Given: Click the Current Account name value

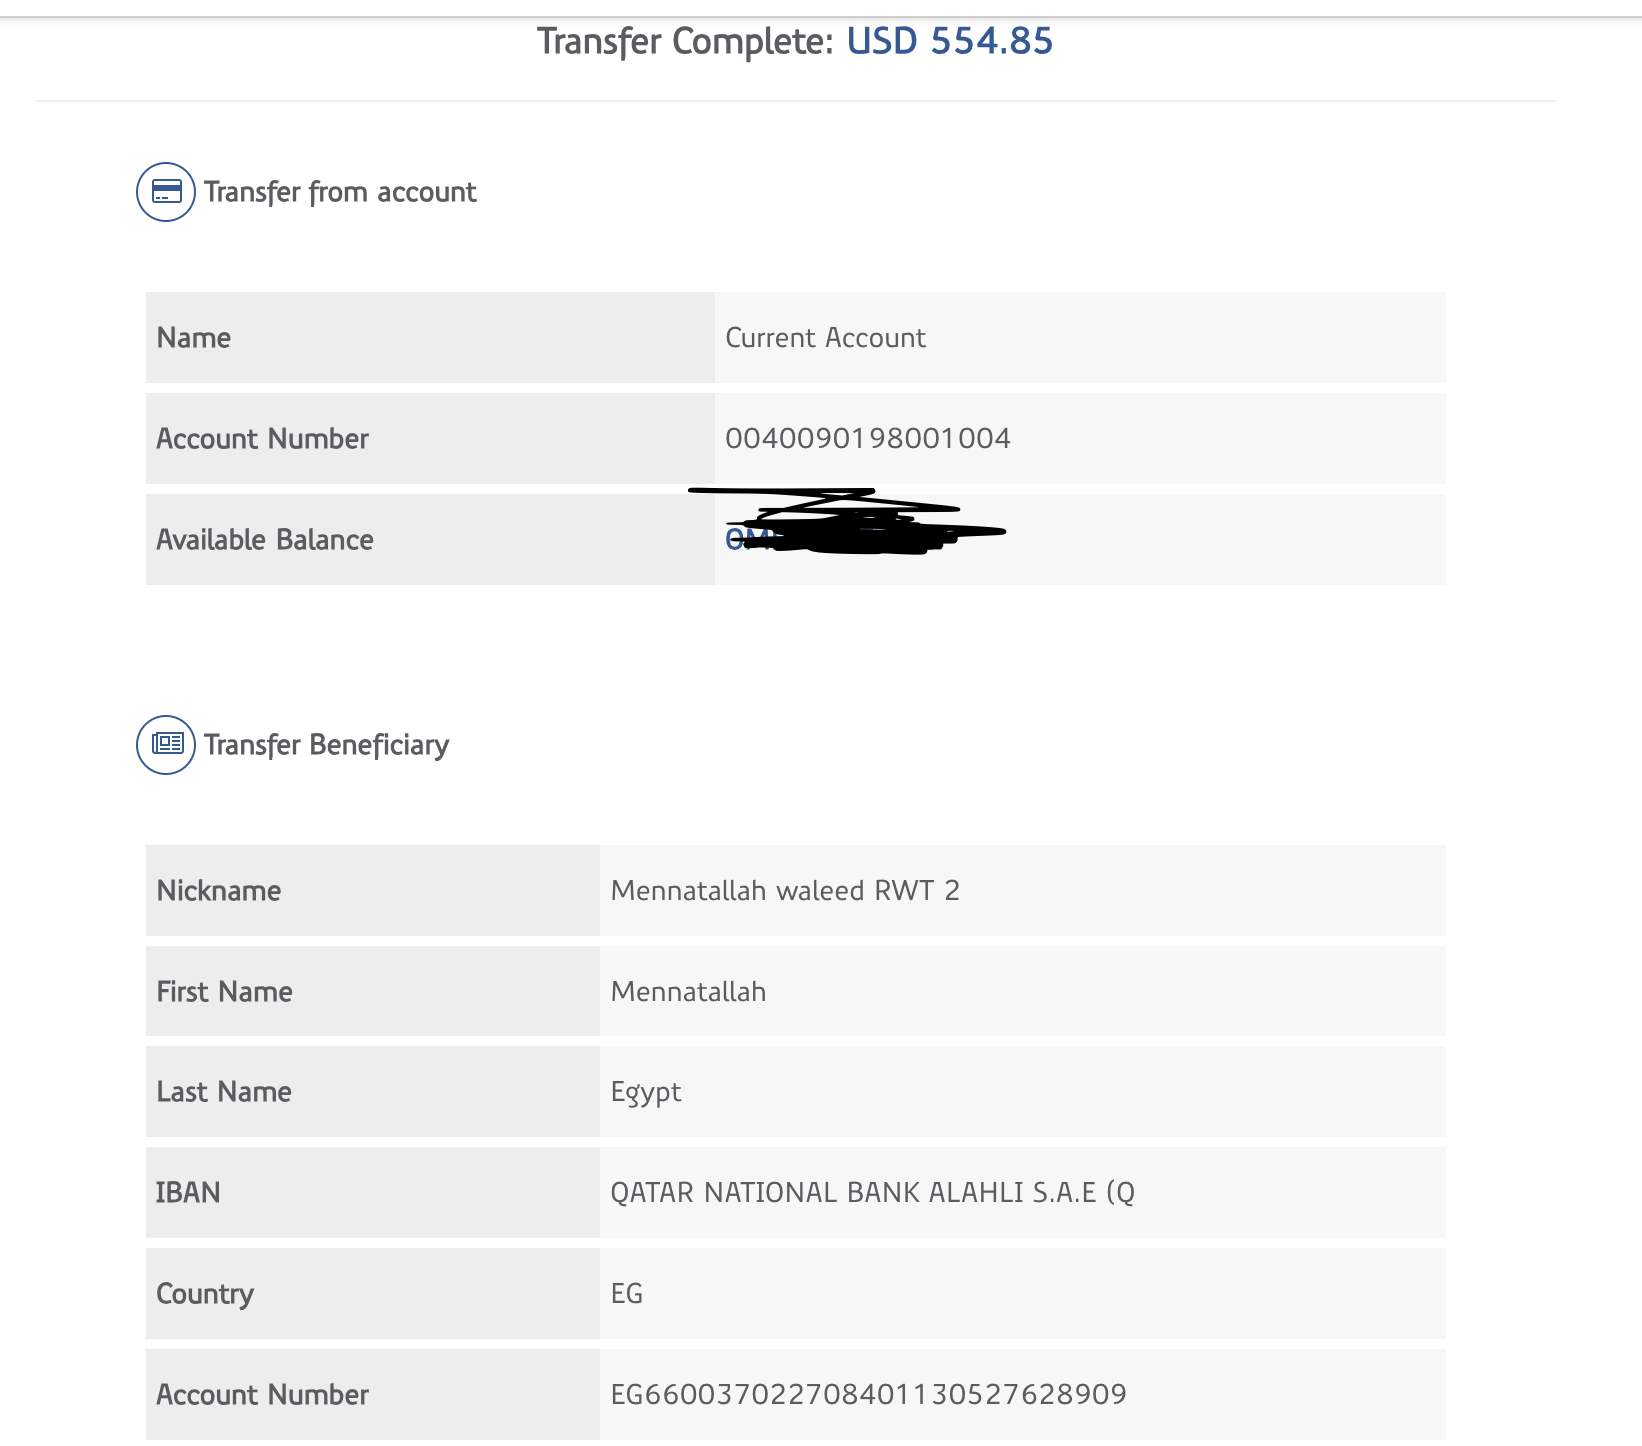Looking at the screenshot, I should [825, 338].
